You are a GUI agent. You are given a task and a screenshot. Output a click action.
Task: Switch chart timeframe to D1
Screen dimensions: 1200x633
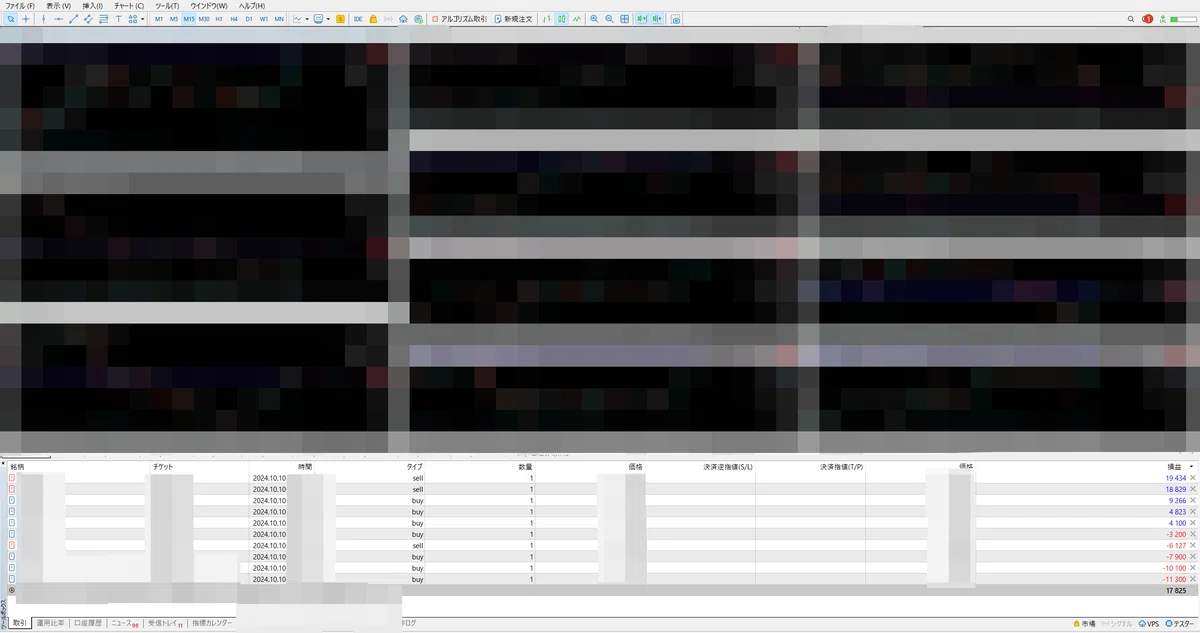(249, 19)
